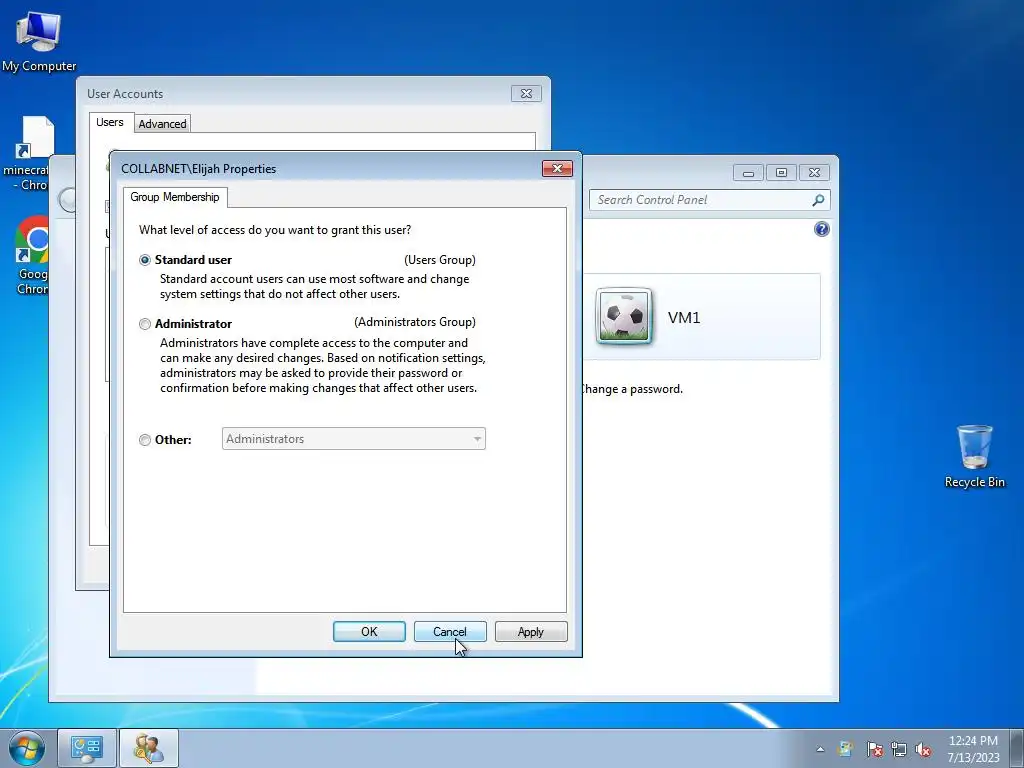The height and width of the screenshot is (768, 1024).
Task: Open the Advanced tab in User Accounts
Action: pos(162,123)
